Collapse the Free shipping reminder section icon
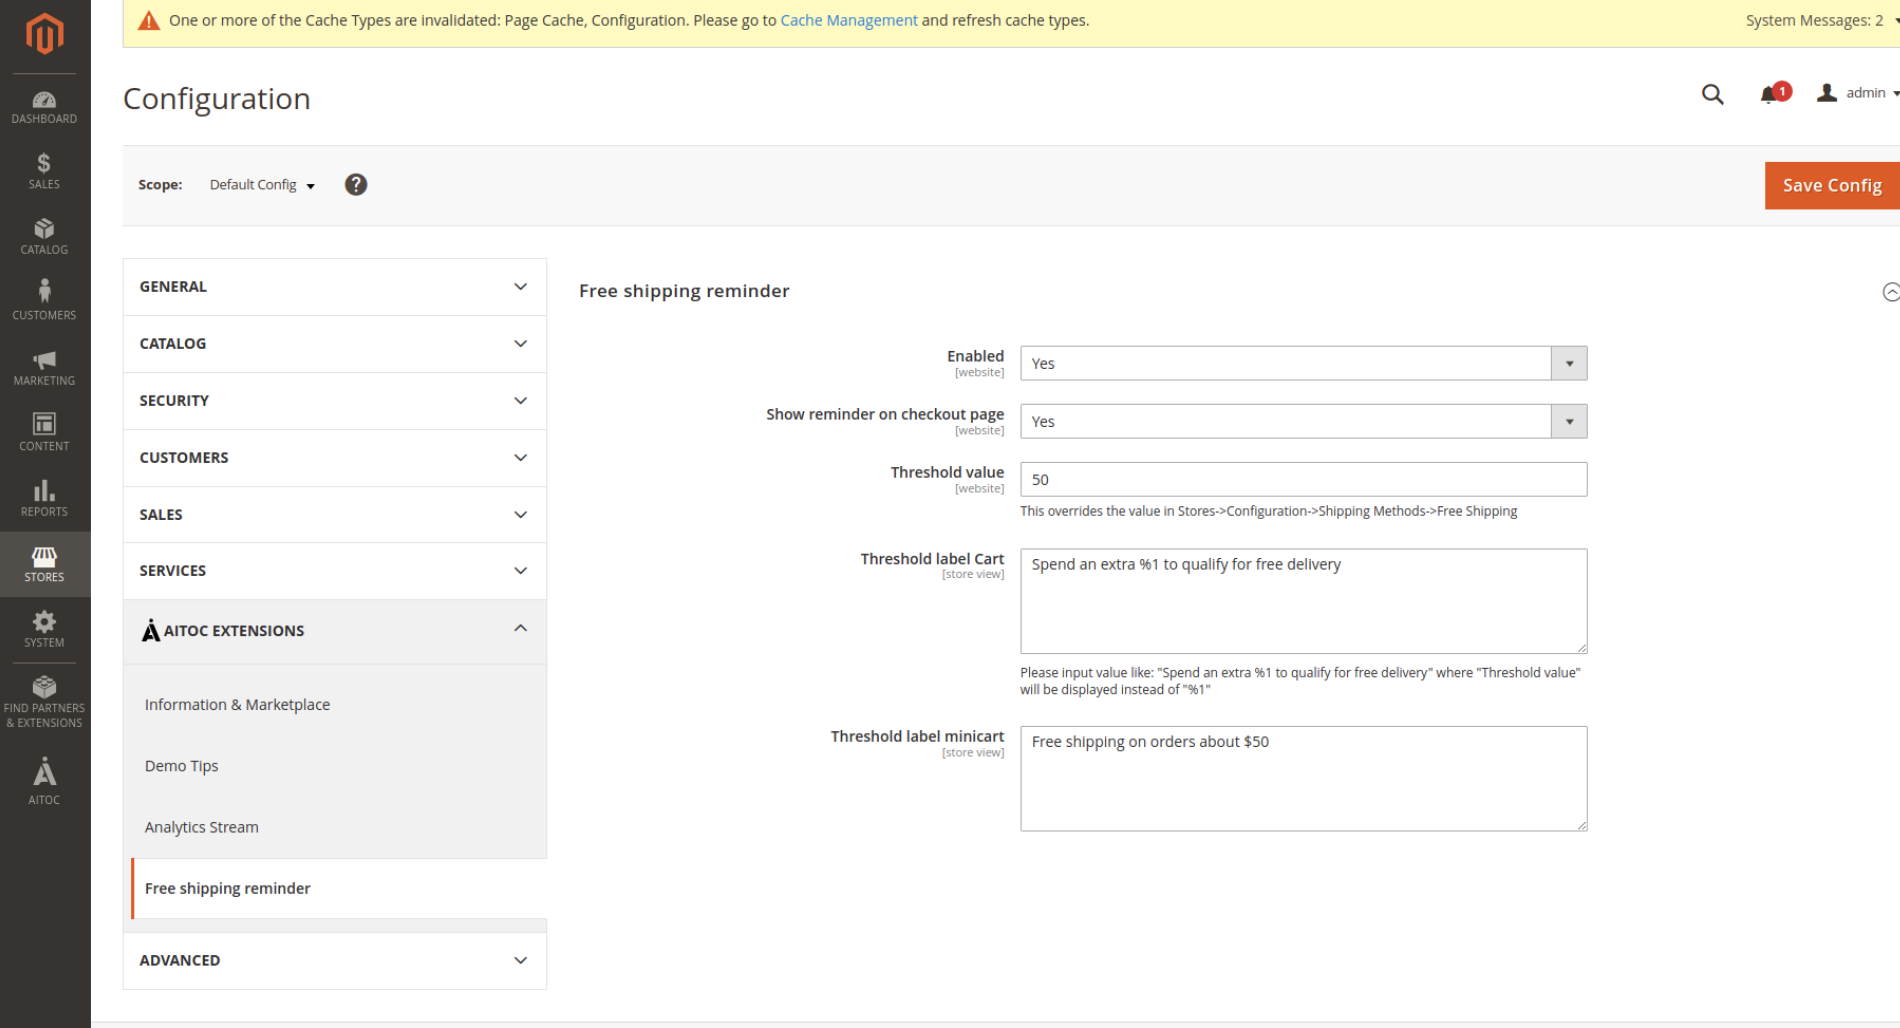 [1890, 292]
